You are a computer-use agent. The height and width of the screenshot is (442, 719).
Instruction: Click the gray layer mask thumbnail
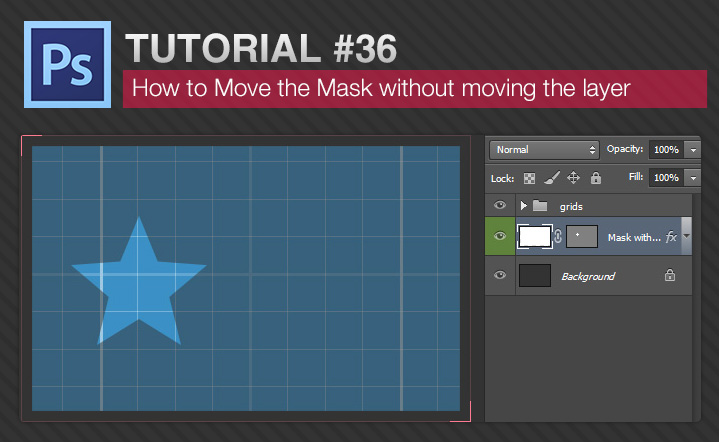pos(581,237)
